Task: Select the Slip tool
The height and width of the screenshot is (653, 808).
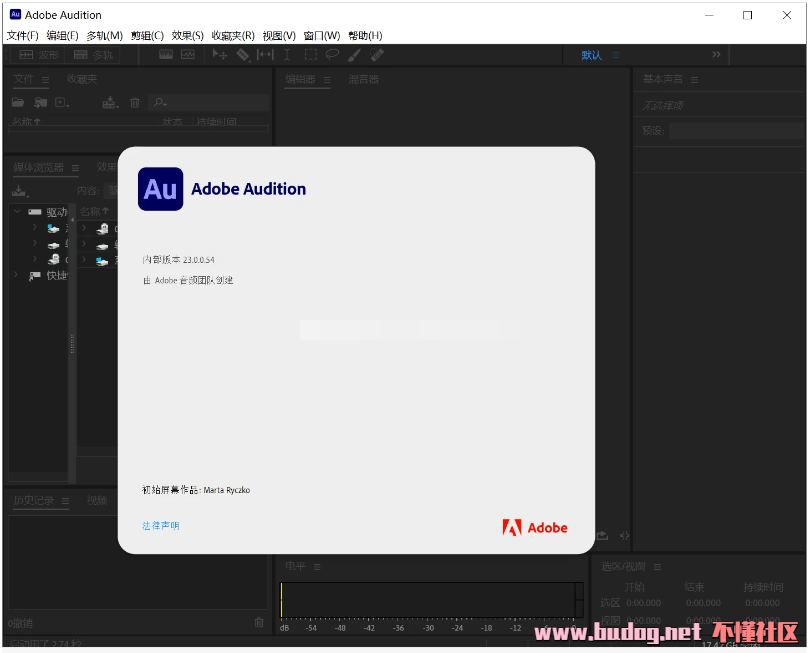Action: pyautogui.click(x=265, y=55)
